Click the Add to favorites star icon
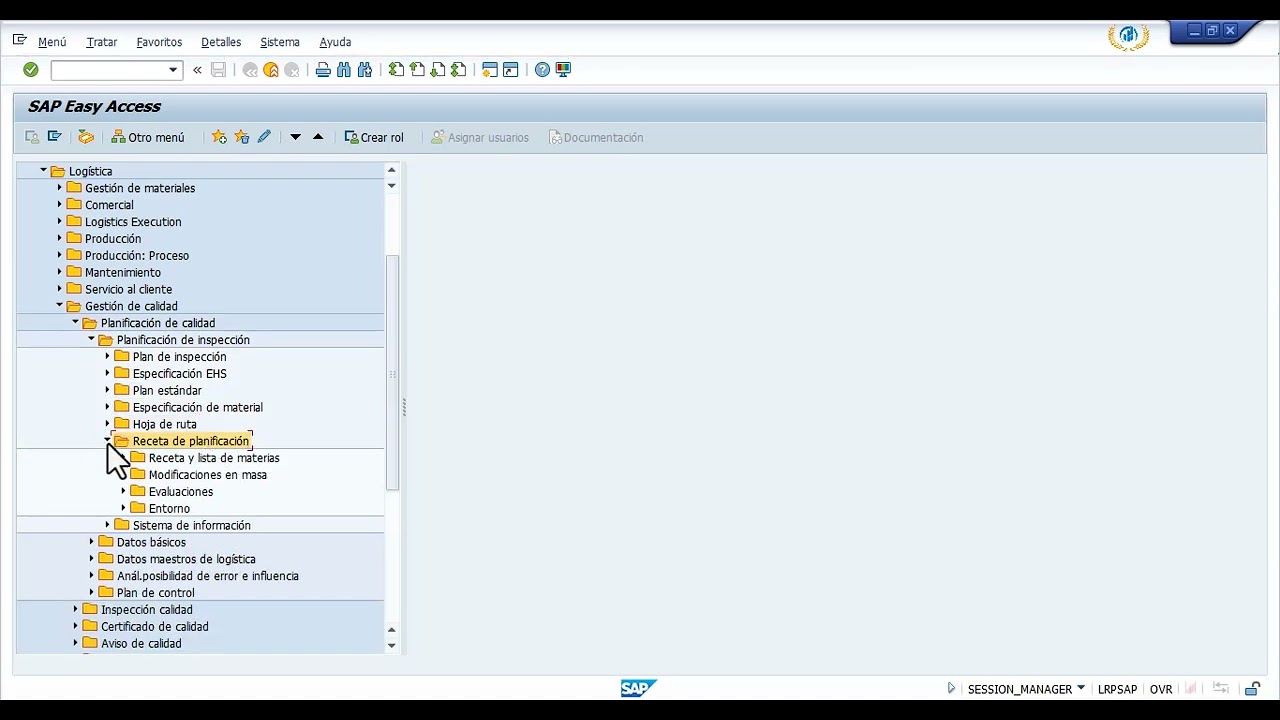This screenshot has height=720, width=1280. pyautogui.click(x=219, y=137)
